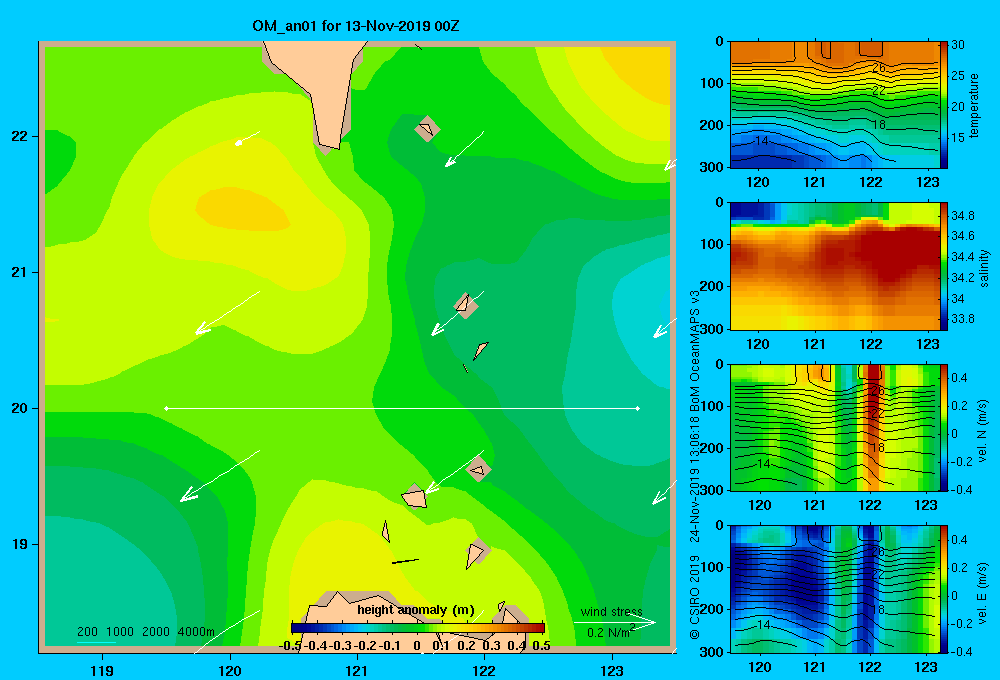This screenshot has height=680, width=1000.
Task: Click longitude label "121" on main map axis
Action: [x=357, y=670]
